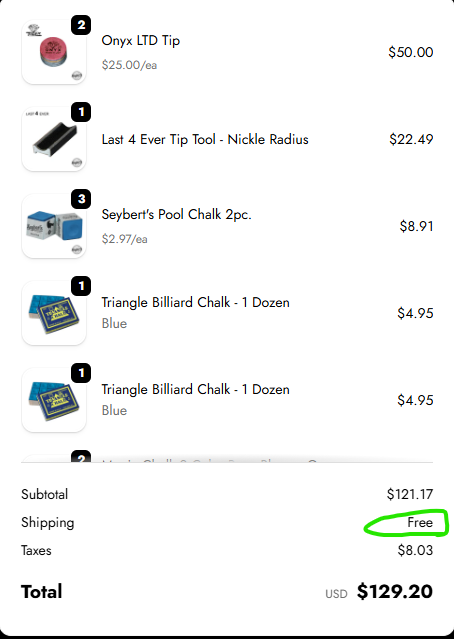Click quantity badge 1 on Last 4 Ever tool
The image size is (454, 639).
(x=81, y=112)
